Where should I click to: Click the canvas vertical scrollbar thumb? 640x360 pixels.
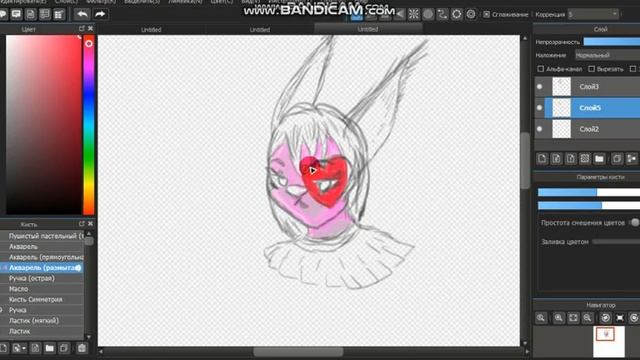click(525, 160)
